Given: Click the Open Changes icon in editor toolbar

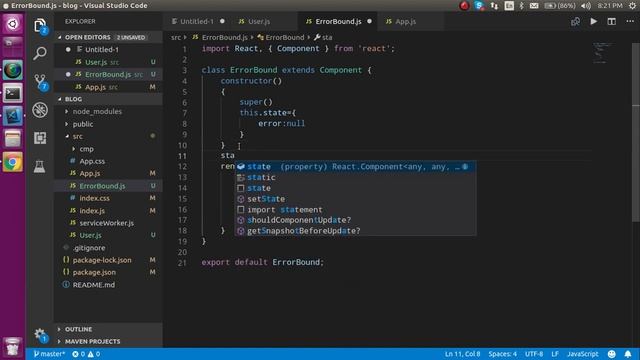Looking at the screenshot, I should click(x=576, y=21).
